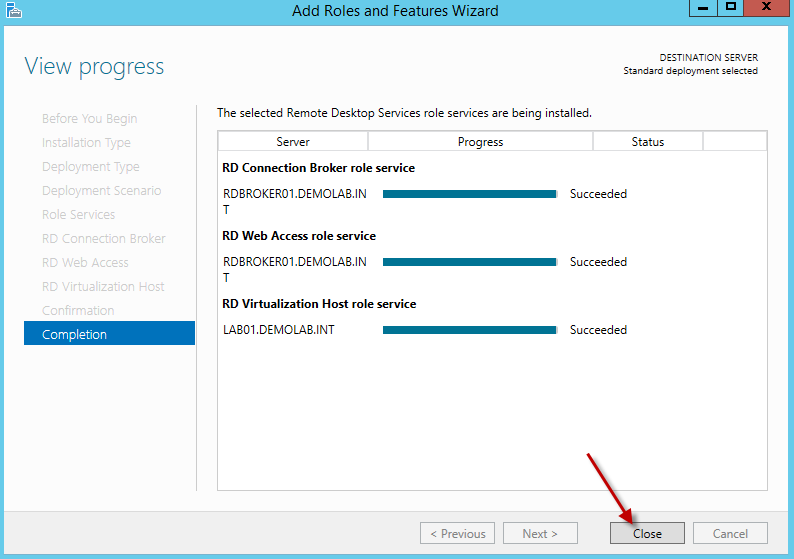
Task: Click the RD Connection Broker progress bar
Action: tap(469, 194)
